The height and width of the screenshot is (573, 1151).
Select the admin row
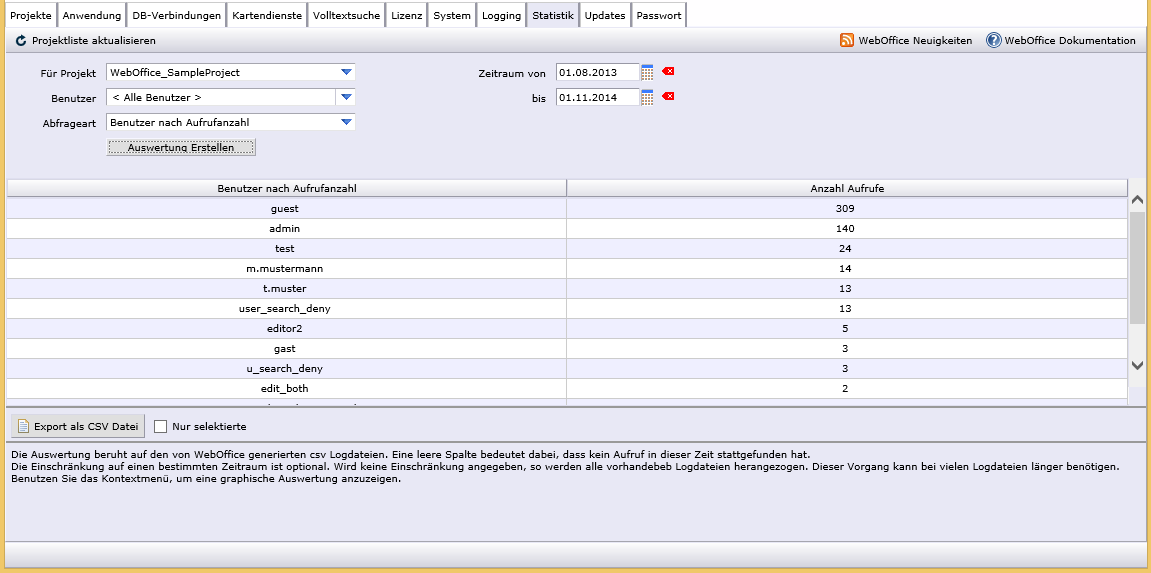(x=567, y=228)
